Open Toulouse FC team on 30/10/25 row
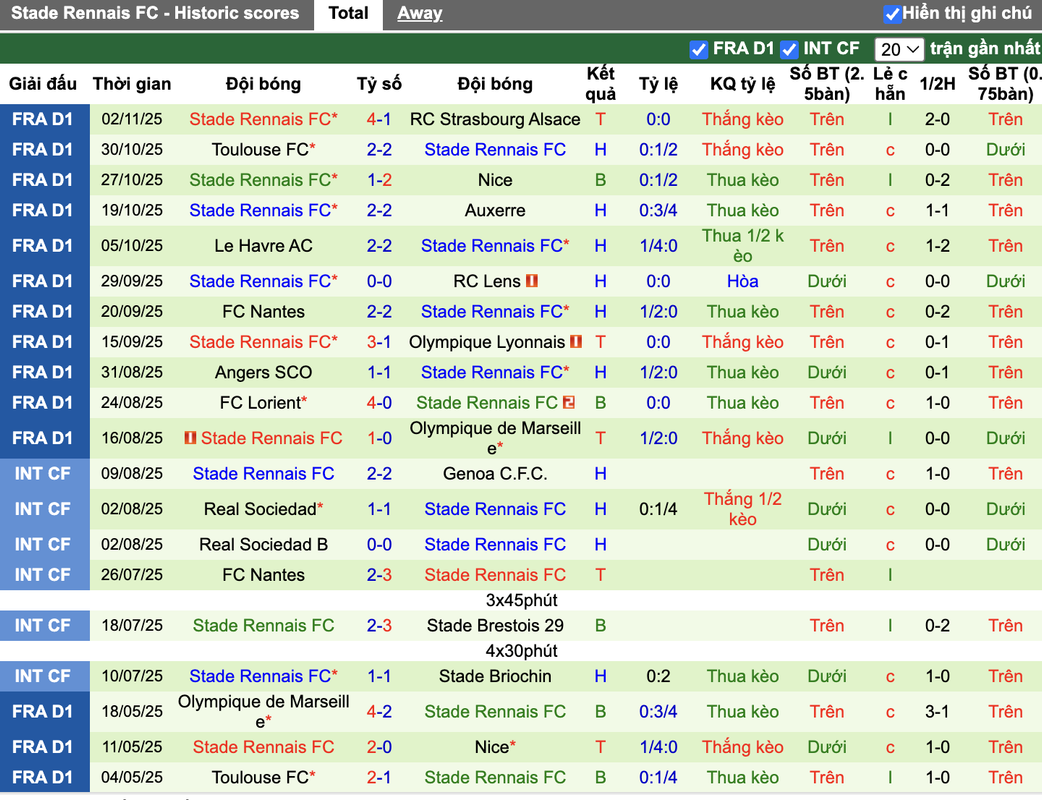Screen dimensions: 1042x800 260,150
